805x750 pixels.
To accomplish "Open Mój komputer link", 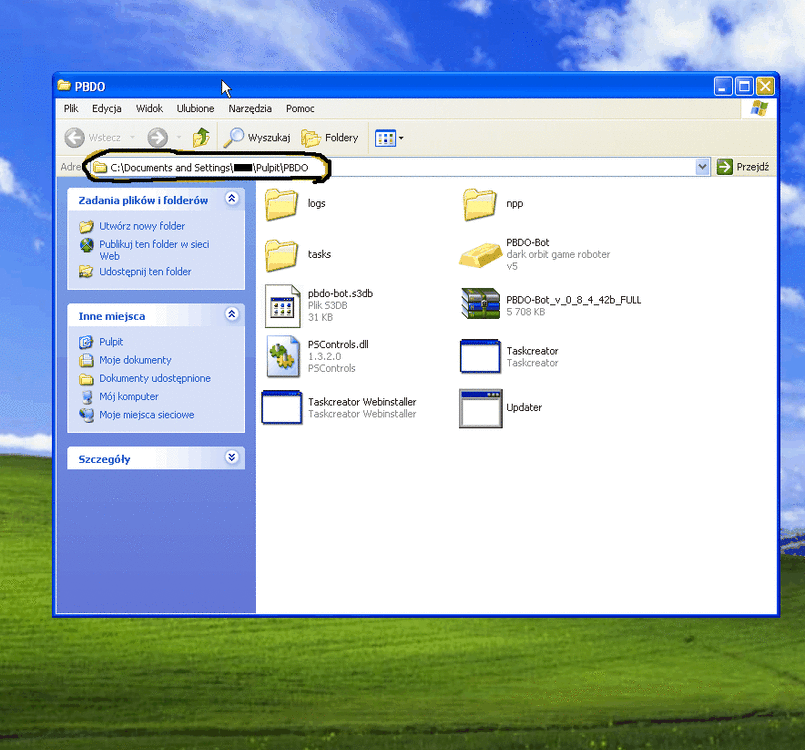I will (128, 397).
